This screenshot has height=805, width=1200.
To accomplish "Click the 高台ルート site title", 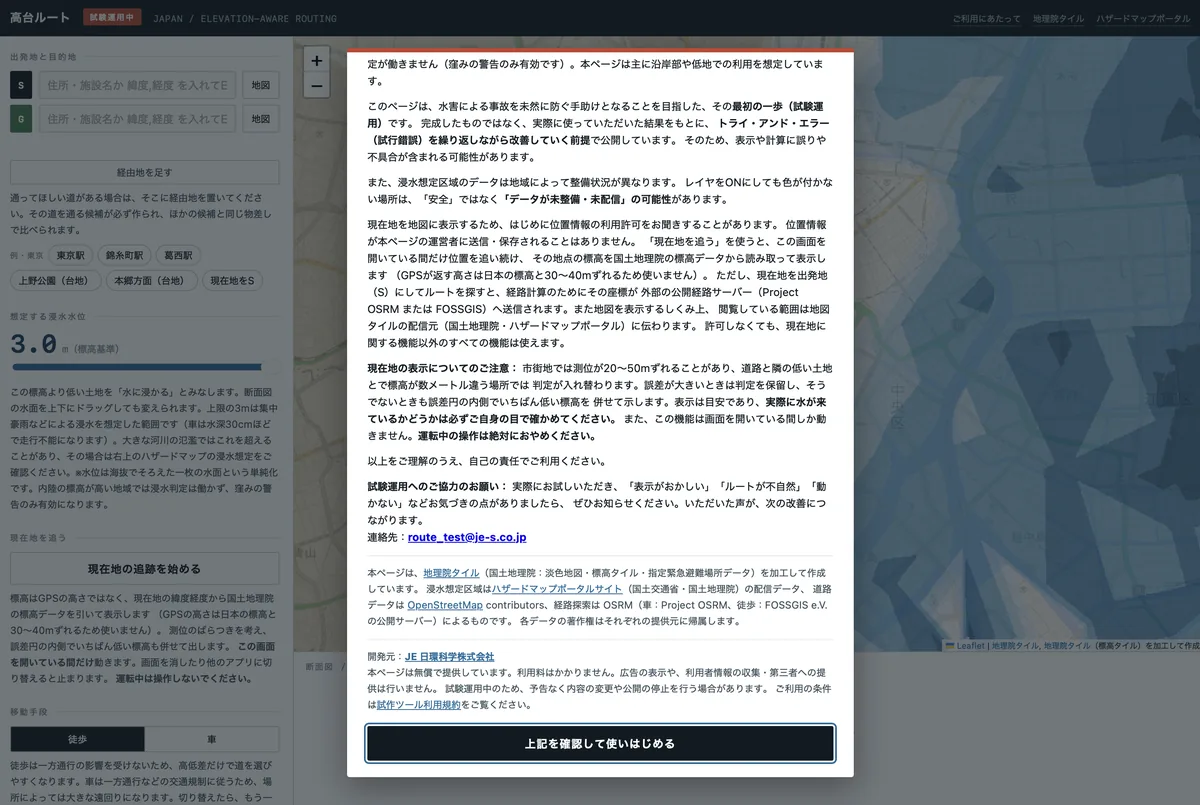I will click(x=42, y=18).
